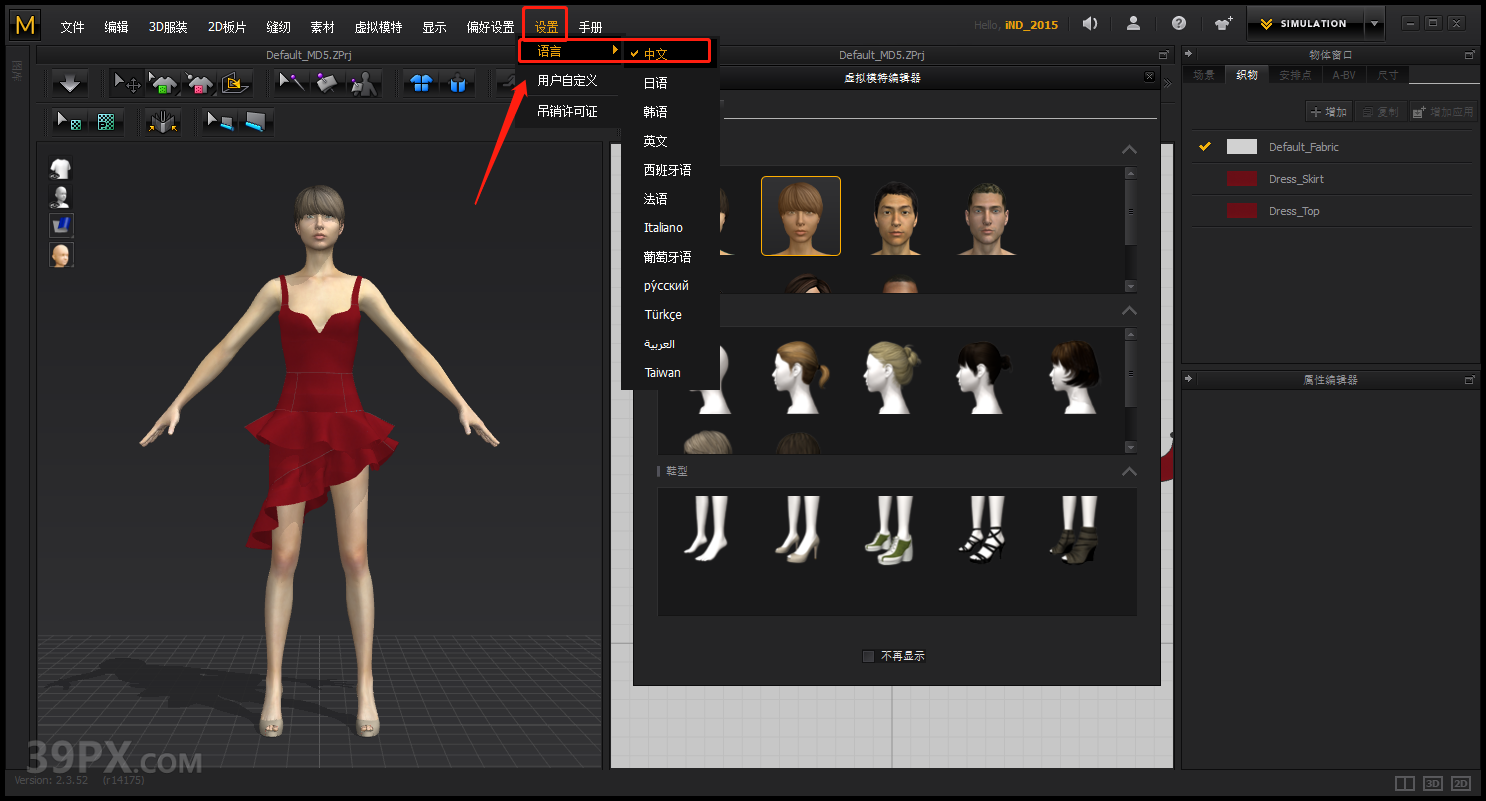Select the pink garment pin tool
Screen dimensions: 1486x801
coord(200,83)
